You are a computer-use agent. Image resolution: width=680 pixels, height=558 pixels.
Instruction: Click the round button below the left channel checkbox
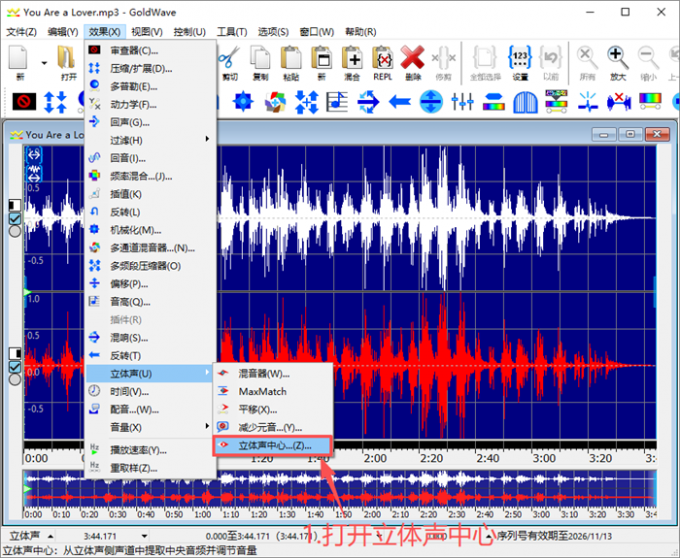pyautogui.click(x=15, y=231)
